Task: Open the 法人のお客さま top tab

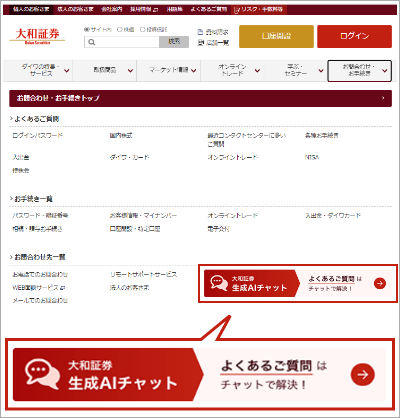Action: [75, 9]
